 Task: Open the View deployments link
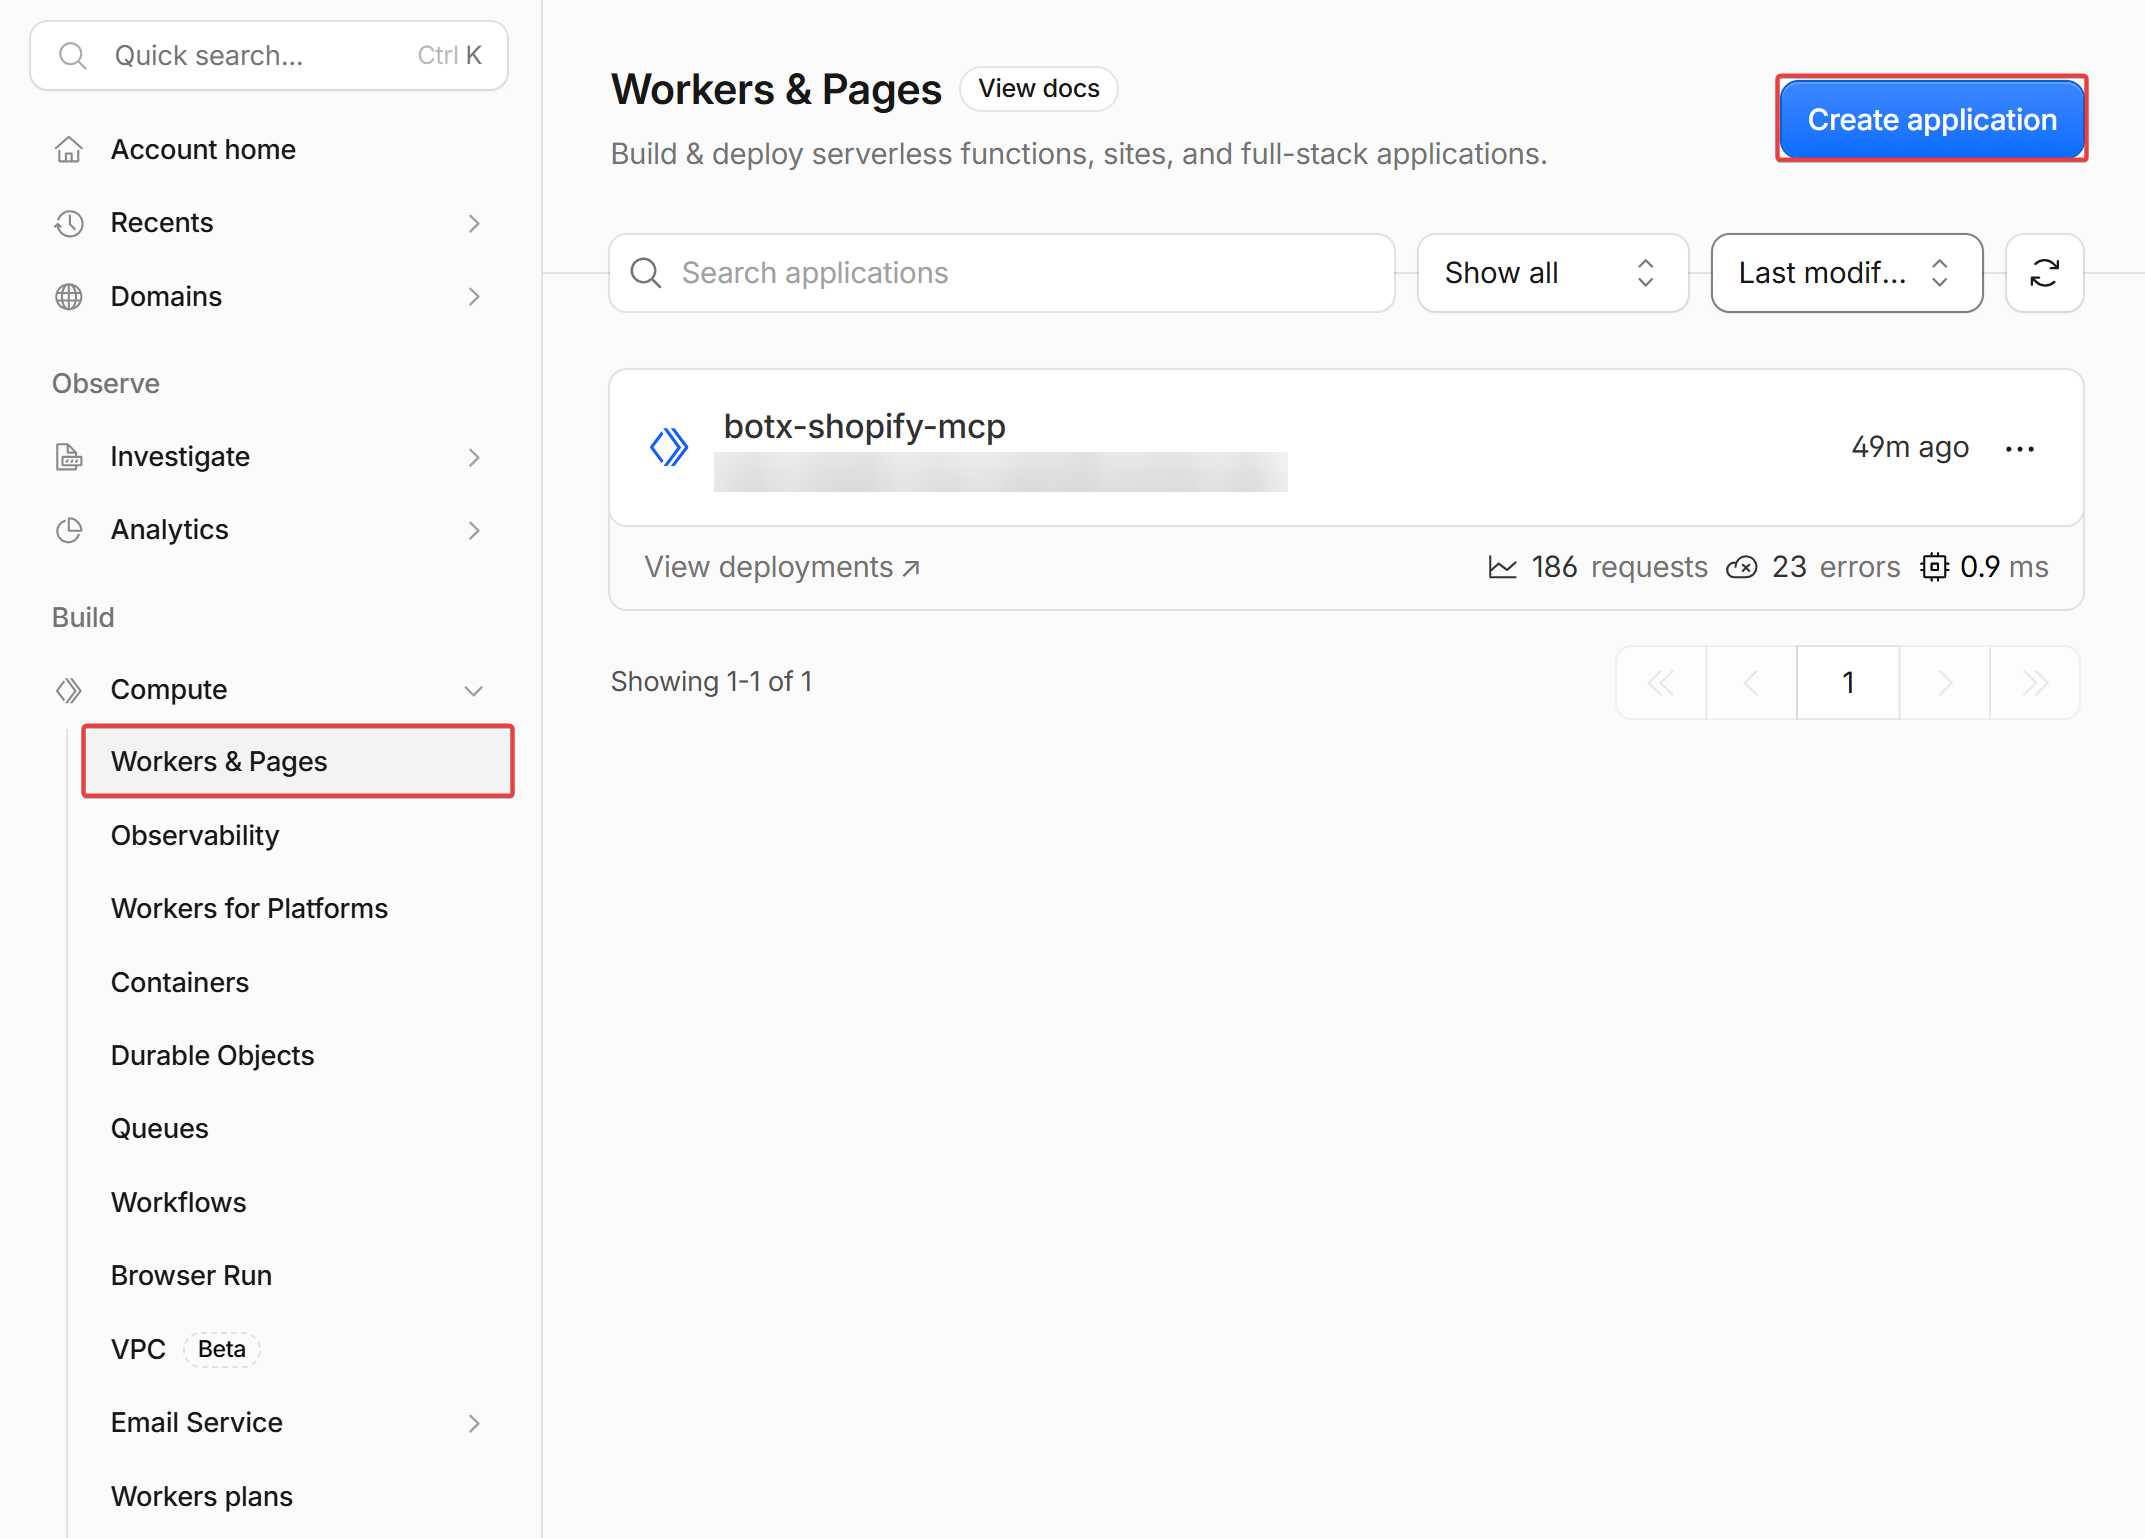tap(782, 567)
